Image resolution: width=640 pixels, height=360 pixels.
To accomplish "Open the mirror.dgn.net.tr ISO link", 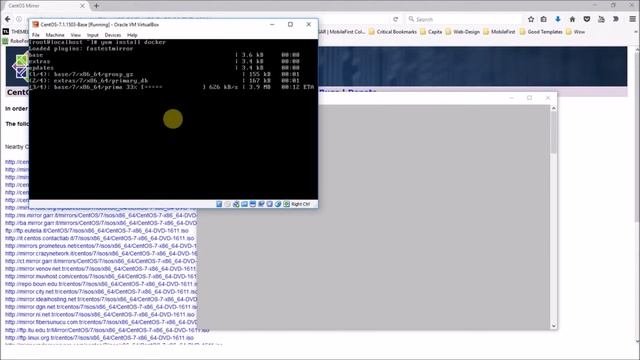I will click(100, 307).
